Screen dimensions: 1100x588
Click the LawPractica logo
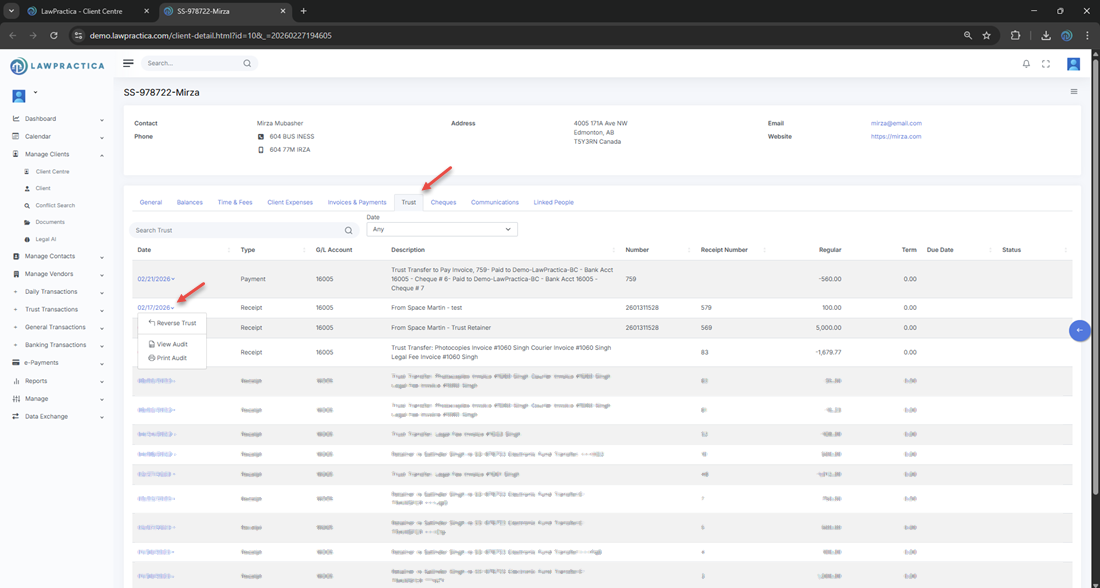coord(56,66)
